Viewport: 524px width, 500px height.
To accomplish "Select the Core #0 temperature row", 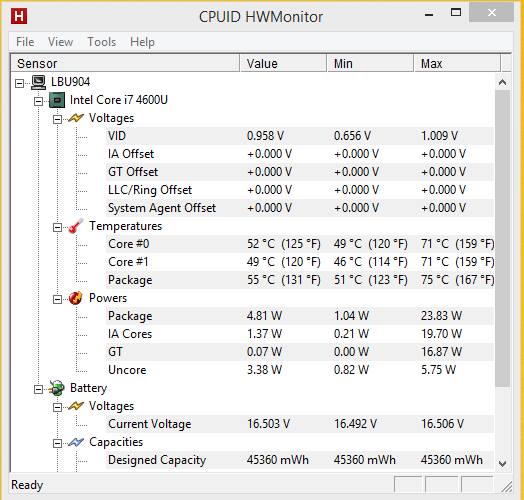I will point(300,244).
